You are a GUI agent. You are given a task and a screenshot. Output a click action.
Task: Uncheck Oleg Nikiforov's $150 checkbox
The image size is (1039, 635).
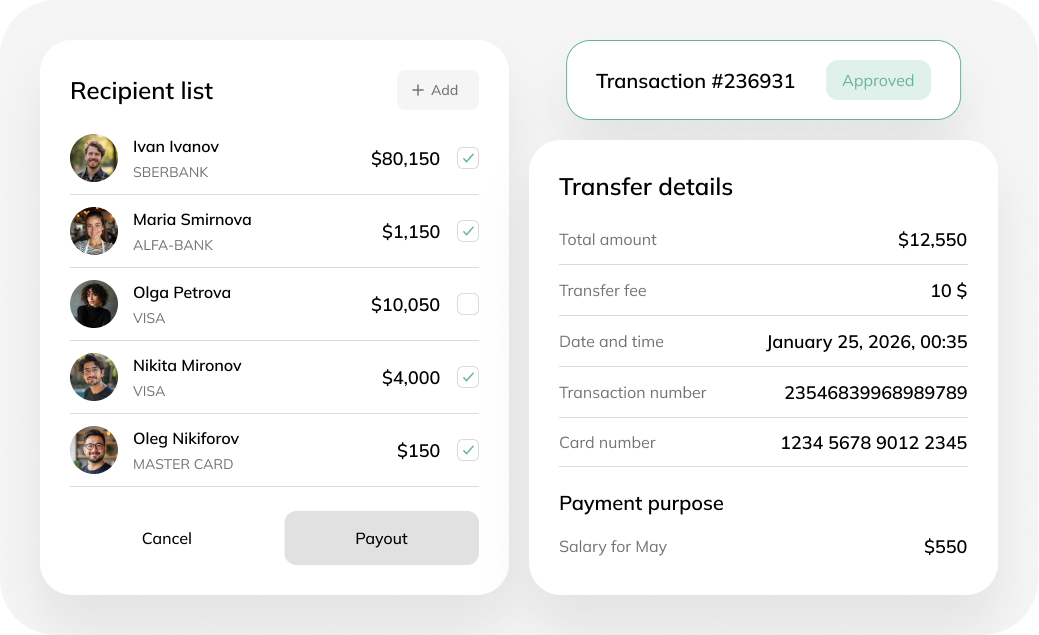468,450
